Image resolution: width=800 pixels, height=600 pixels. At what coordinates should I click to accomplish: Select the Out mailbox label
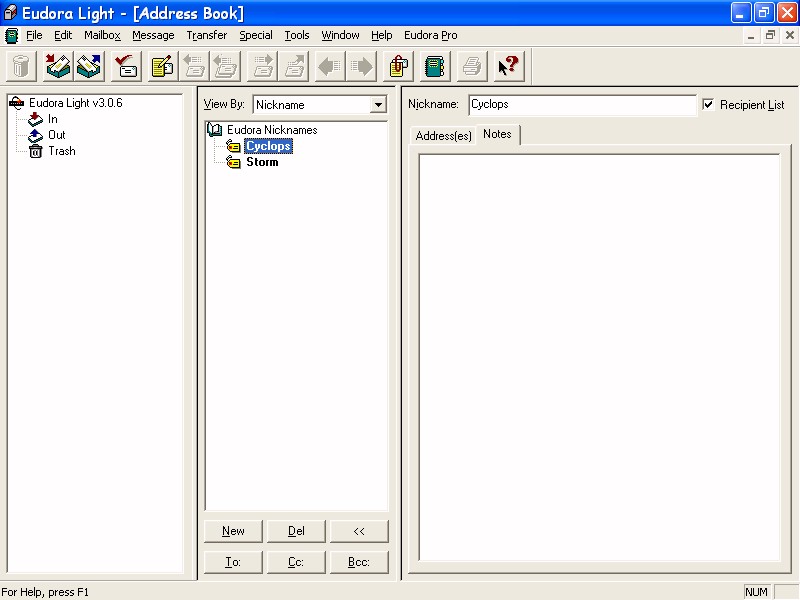57,135
